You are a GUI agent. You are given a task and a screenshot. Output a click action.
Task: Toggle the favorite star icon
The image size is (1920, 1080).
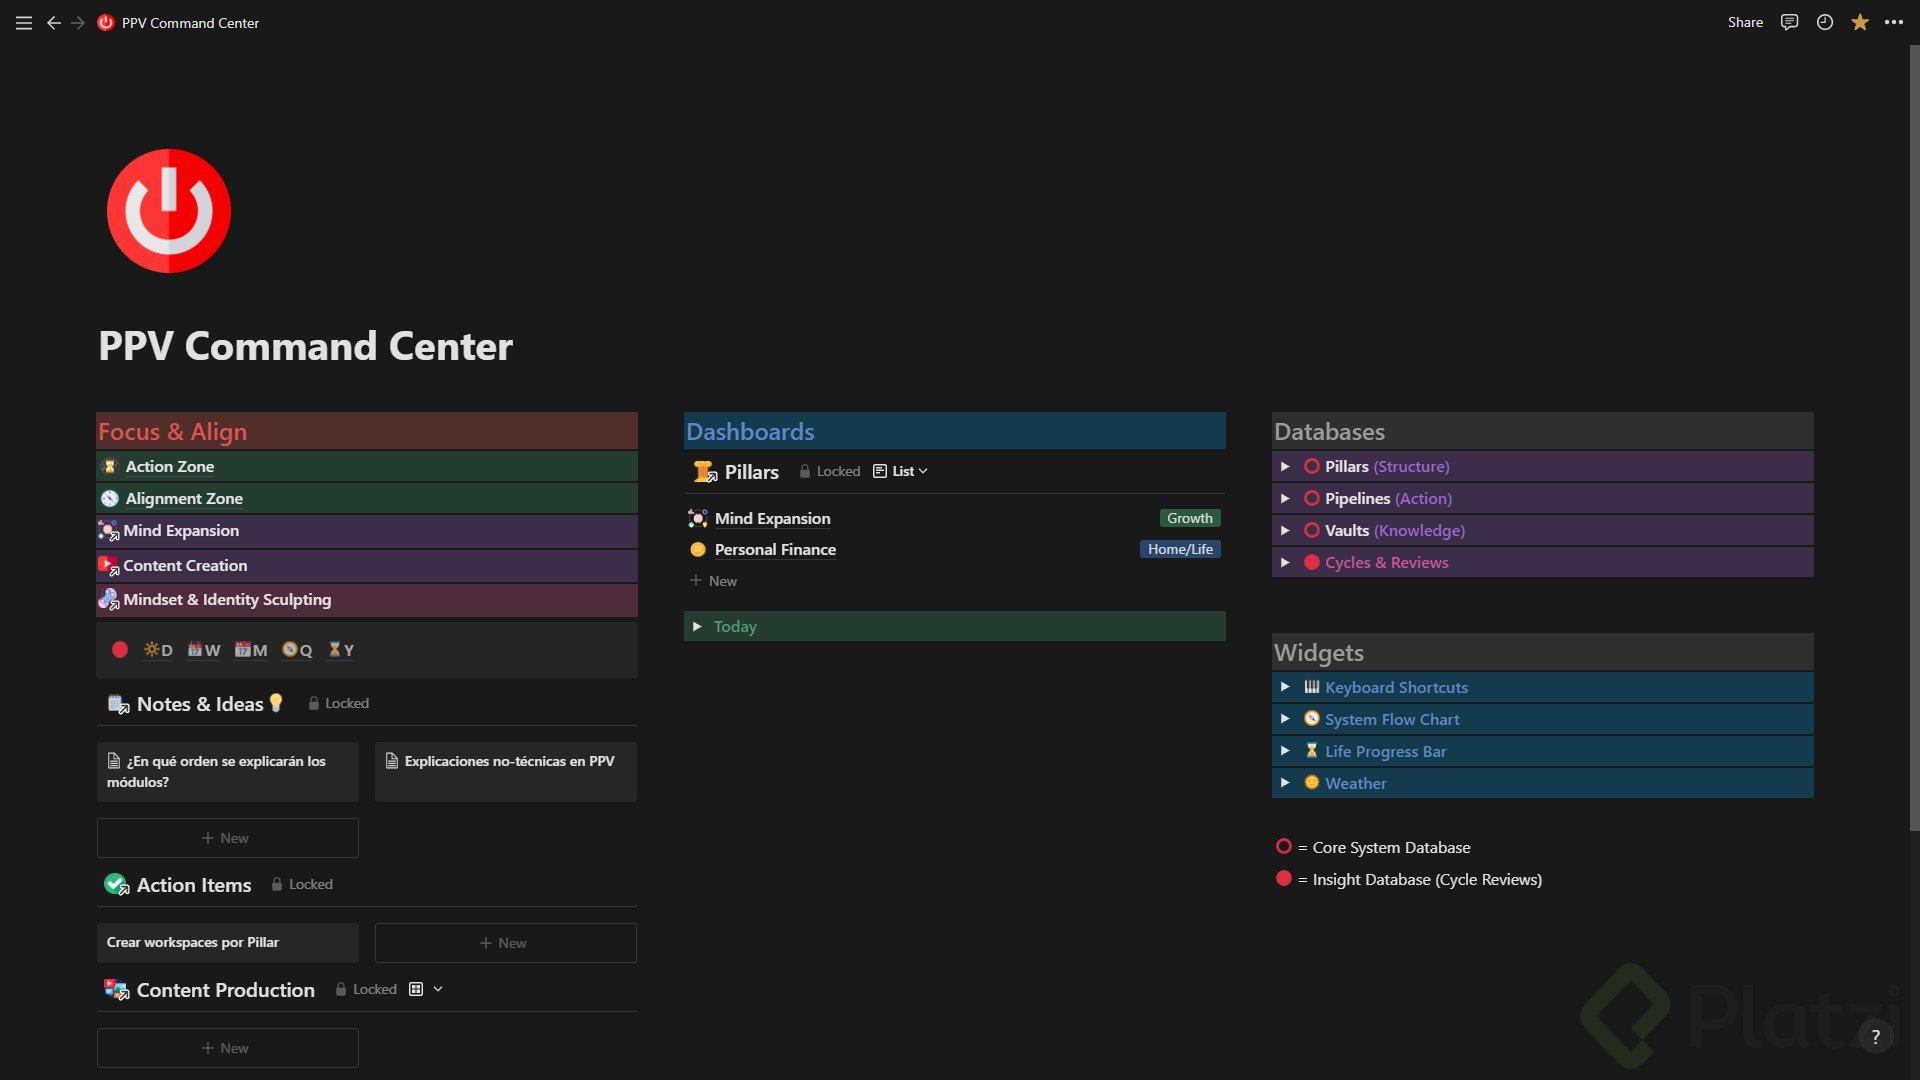pos(1859,22)
